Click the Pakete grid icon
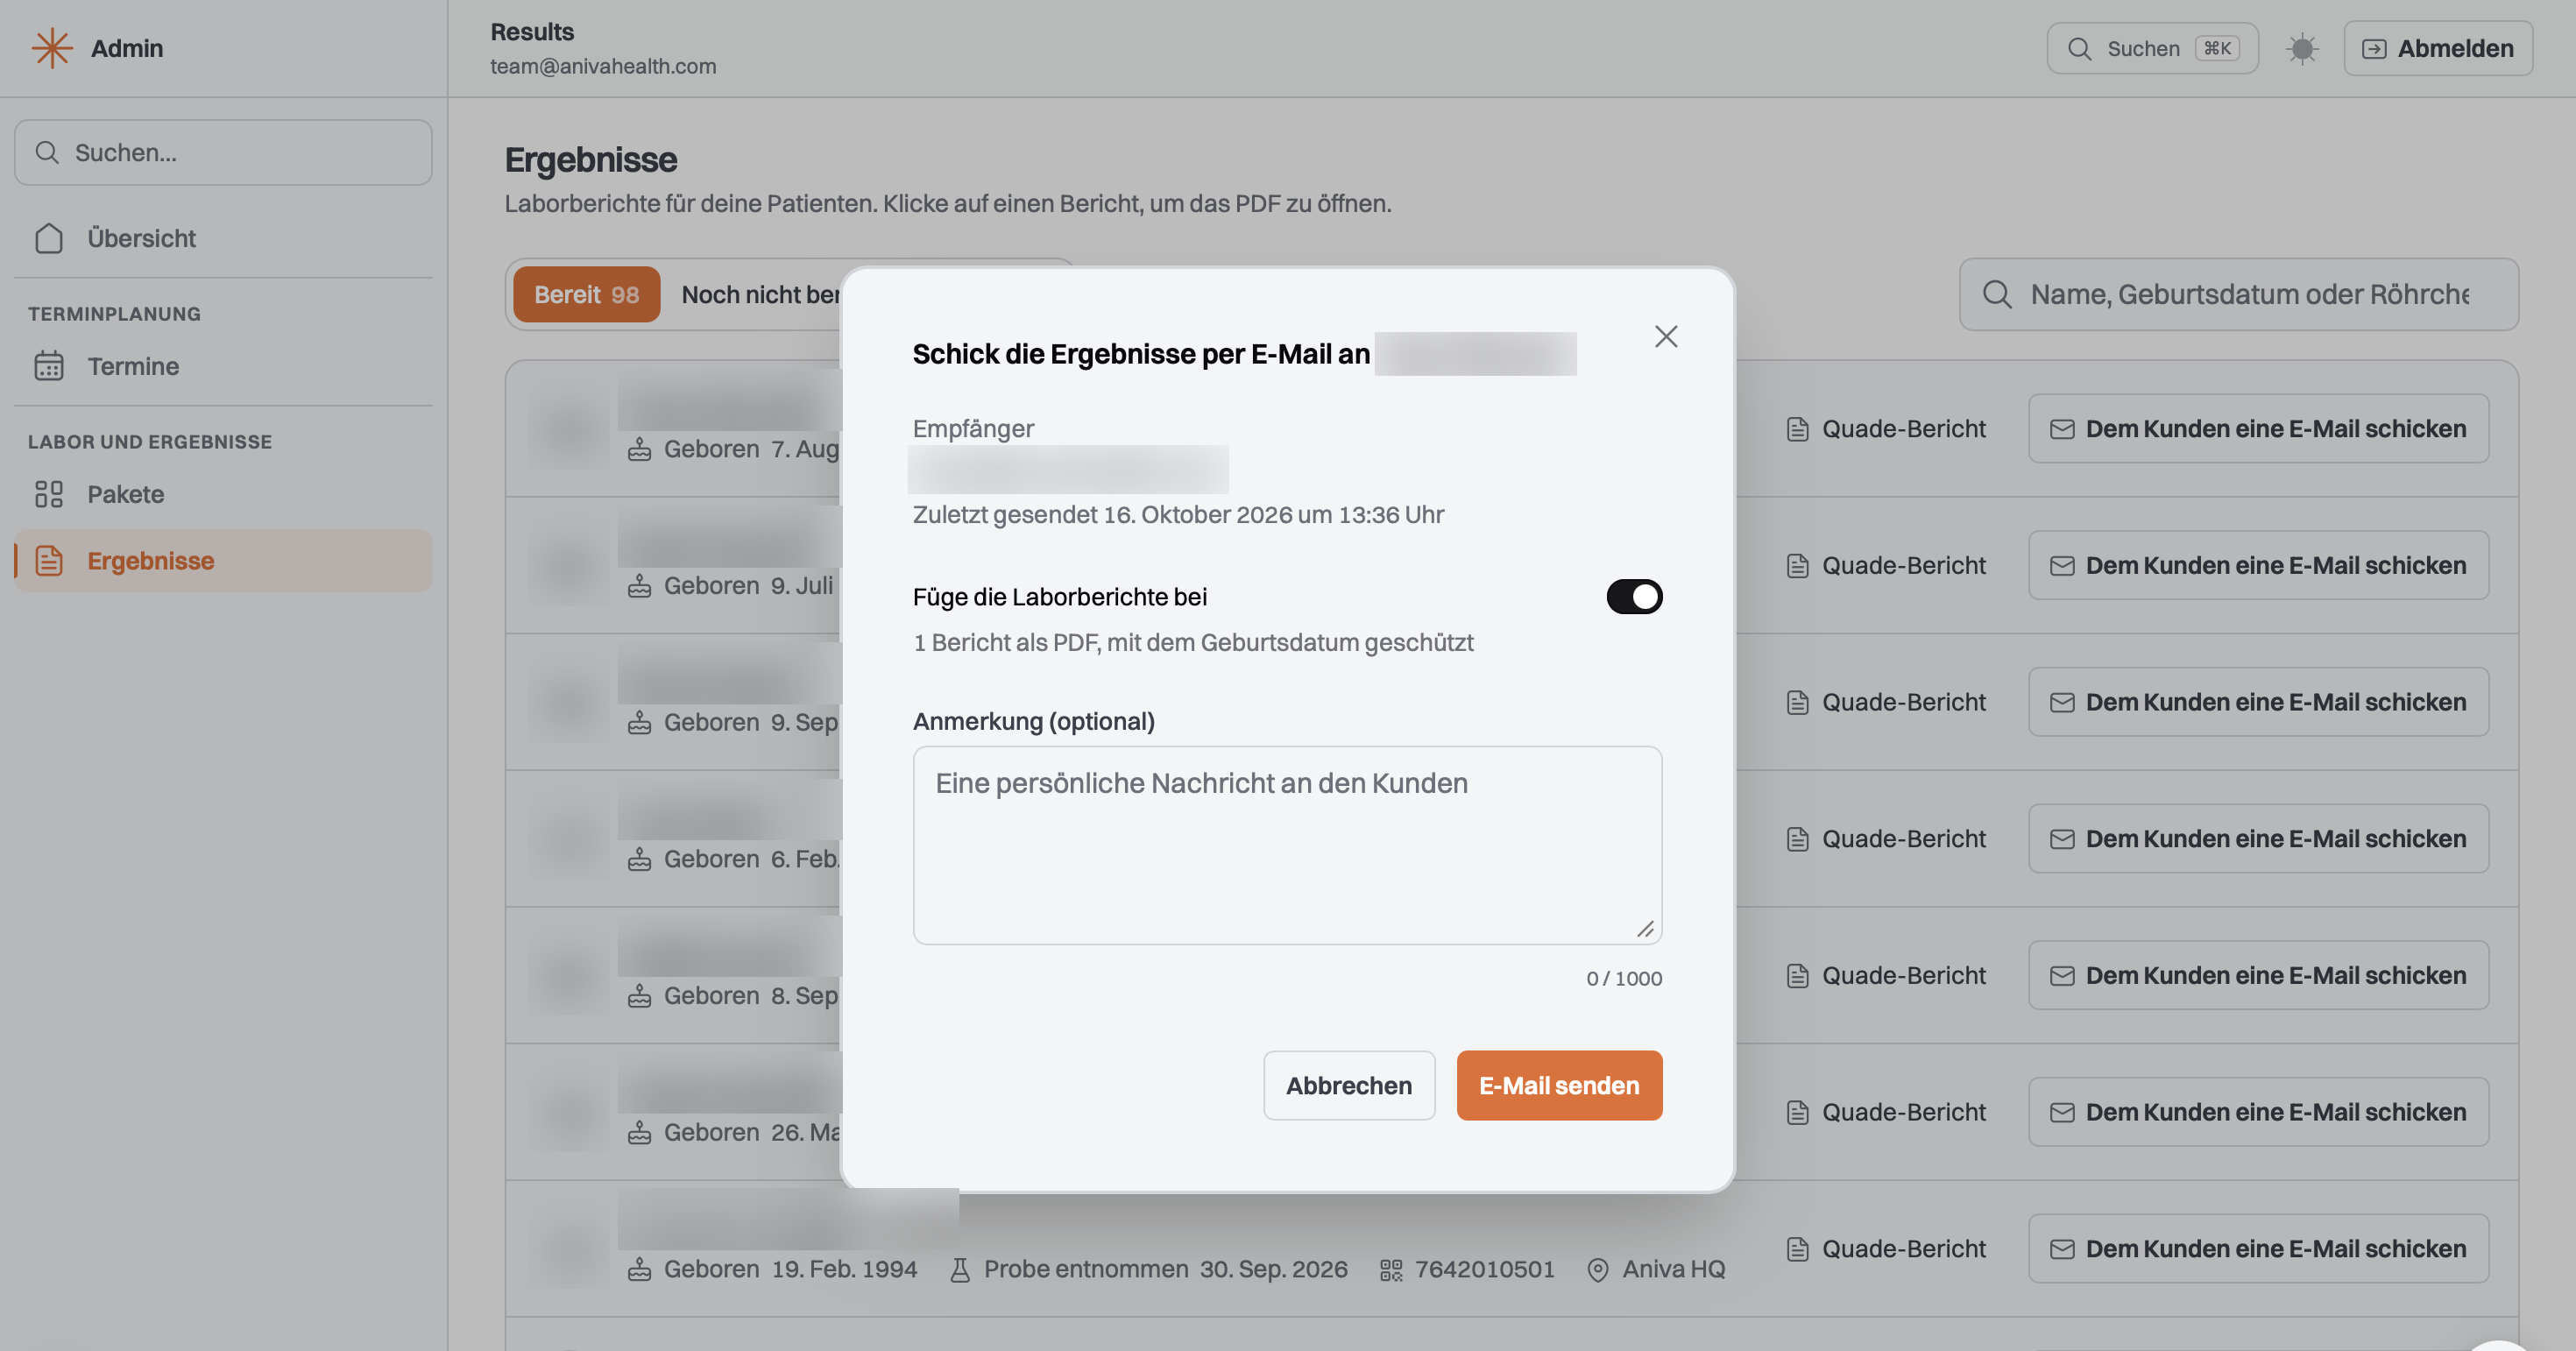The height and width of the screenshot is (1351, 2576). click(x=49, y=494)
